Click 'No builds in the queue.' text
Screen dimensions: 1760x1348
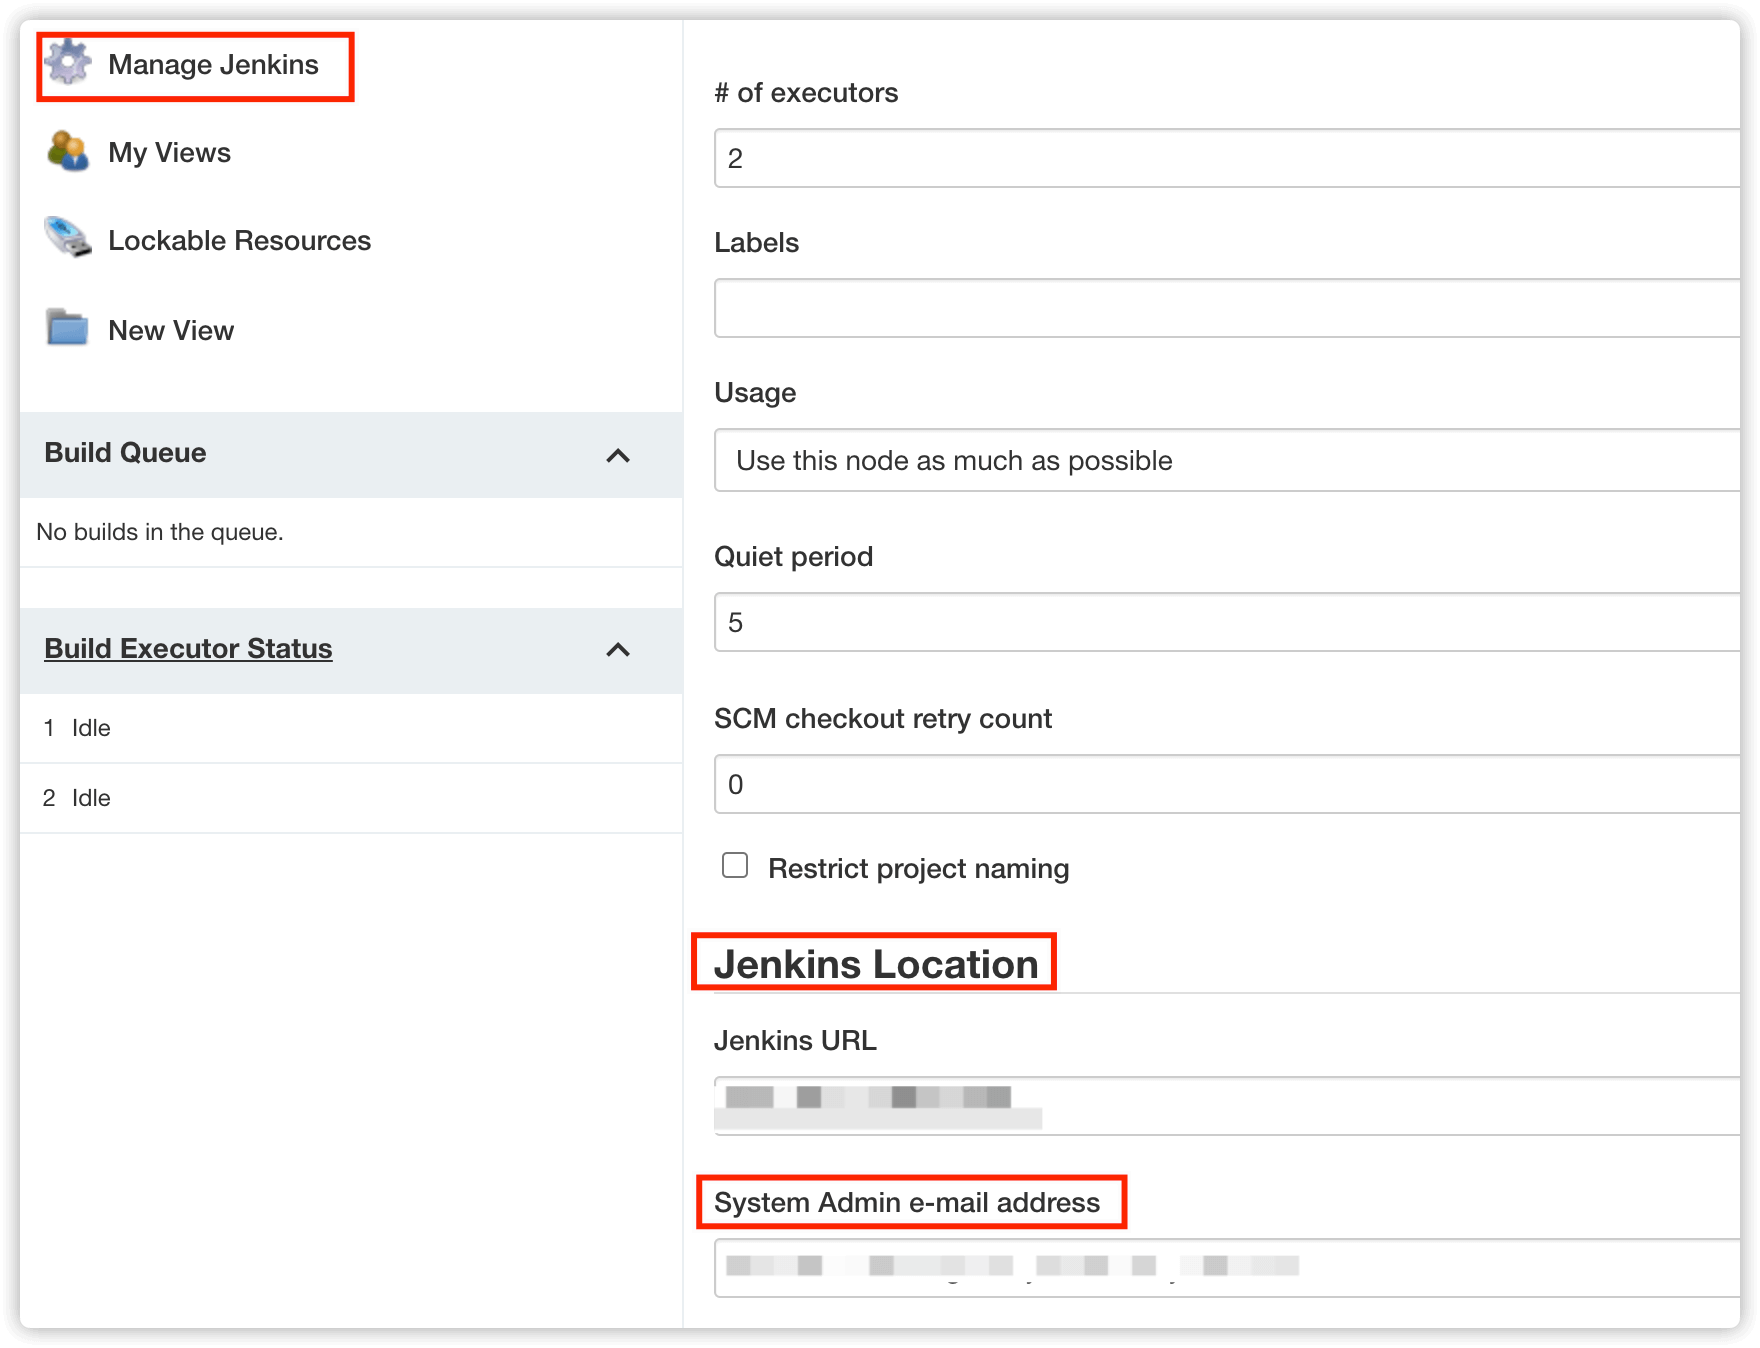click(160, 532)
